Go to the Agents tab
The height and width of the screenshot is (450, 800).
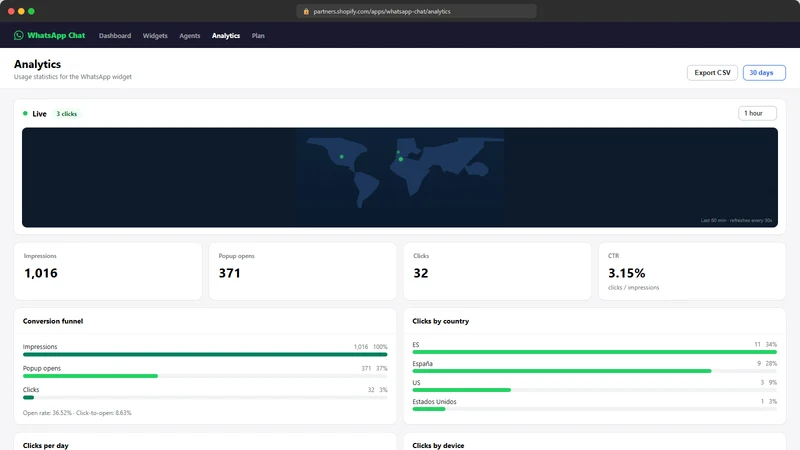tap(190, 36)
